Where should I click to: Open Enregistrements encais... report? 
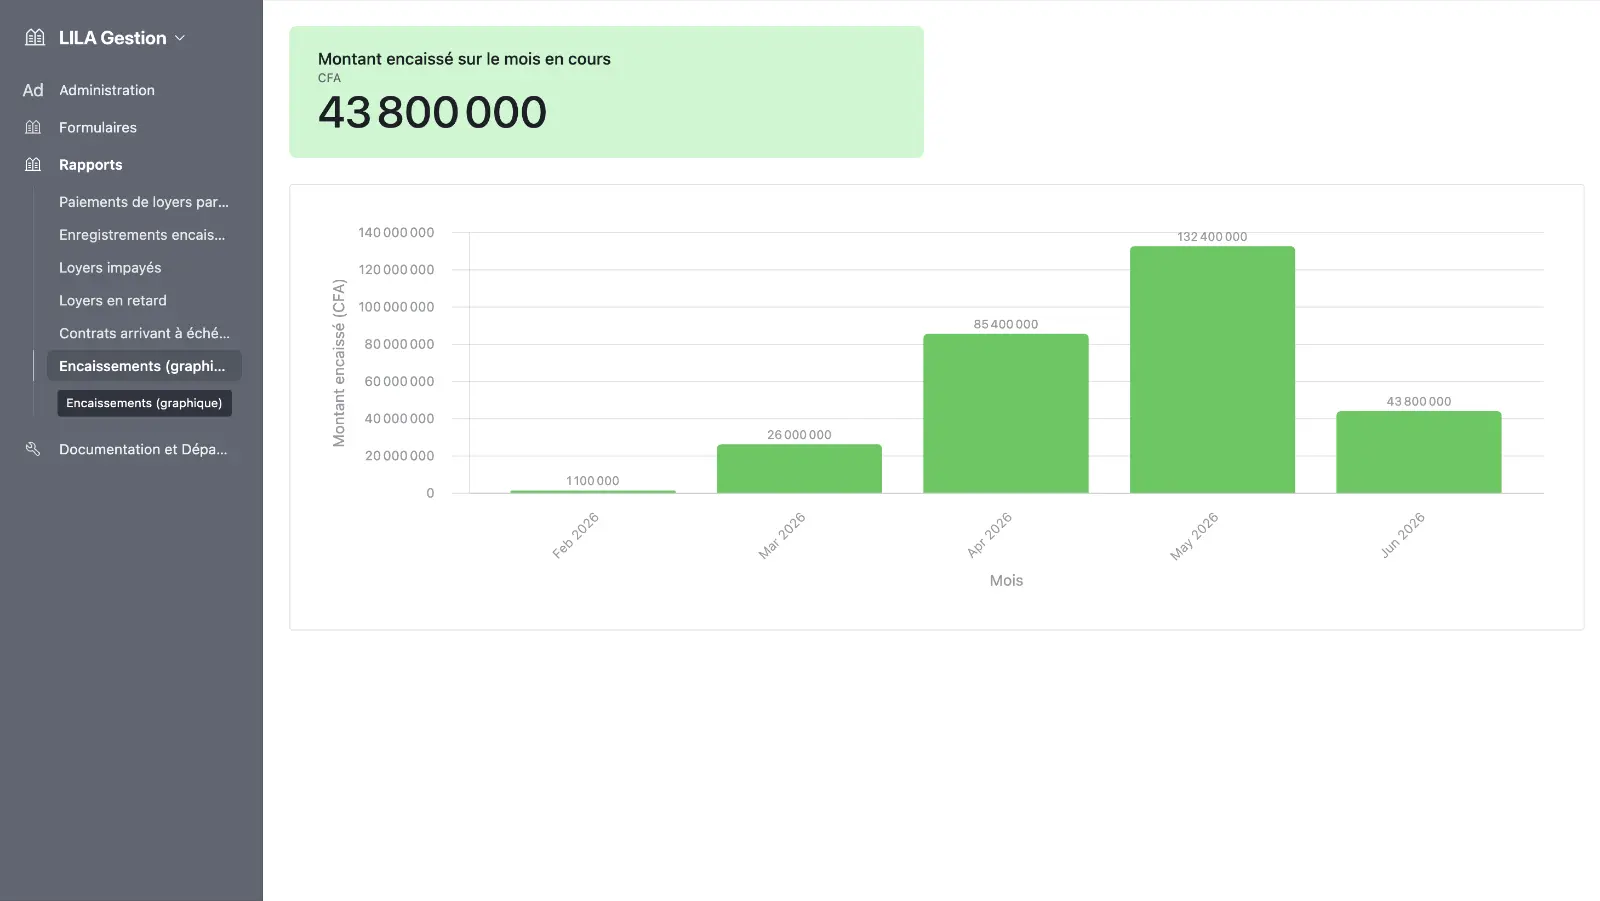[x=144, y=235]
